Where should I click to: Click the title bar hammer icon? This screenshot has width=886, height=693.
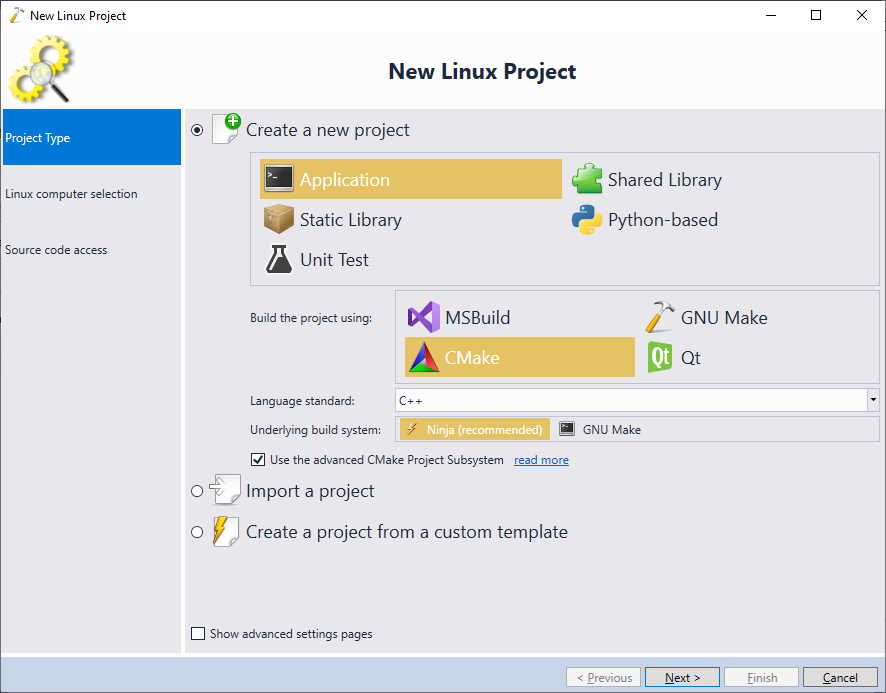pos(17,15)
